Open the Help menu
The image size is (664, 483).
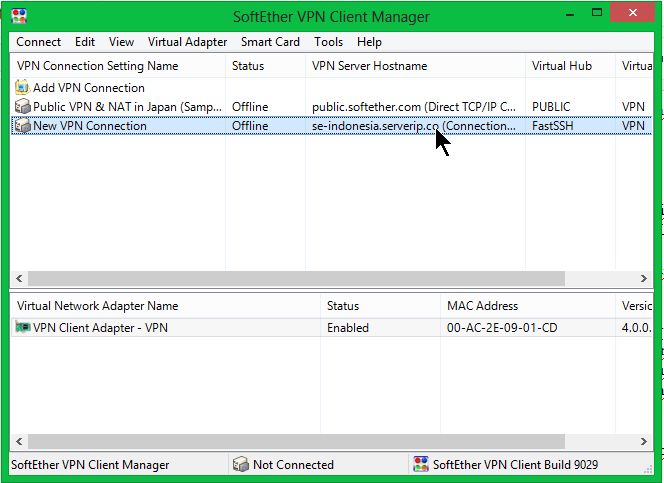pos(369,42)
